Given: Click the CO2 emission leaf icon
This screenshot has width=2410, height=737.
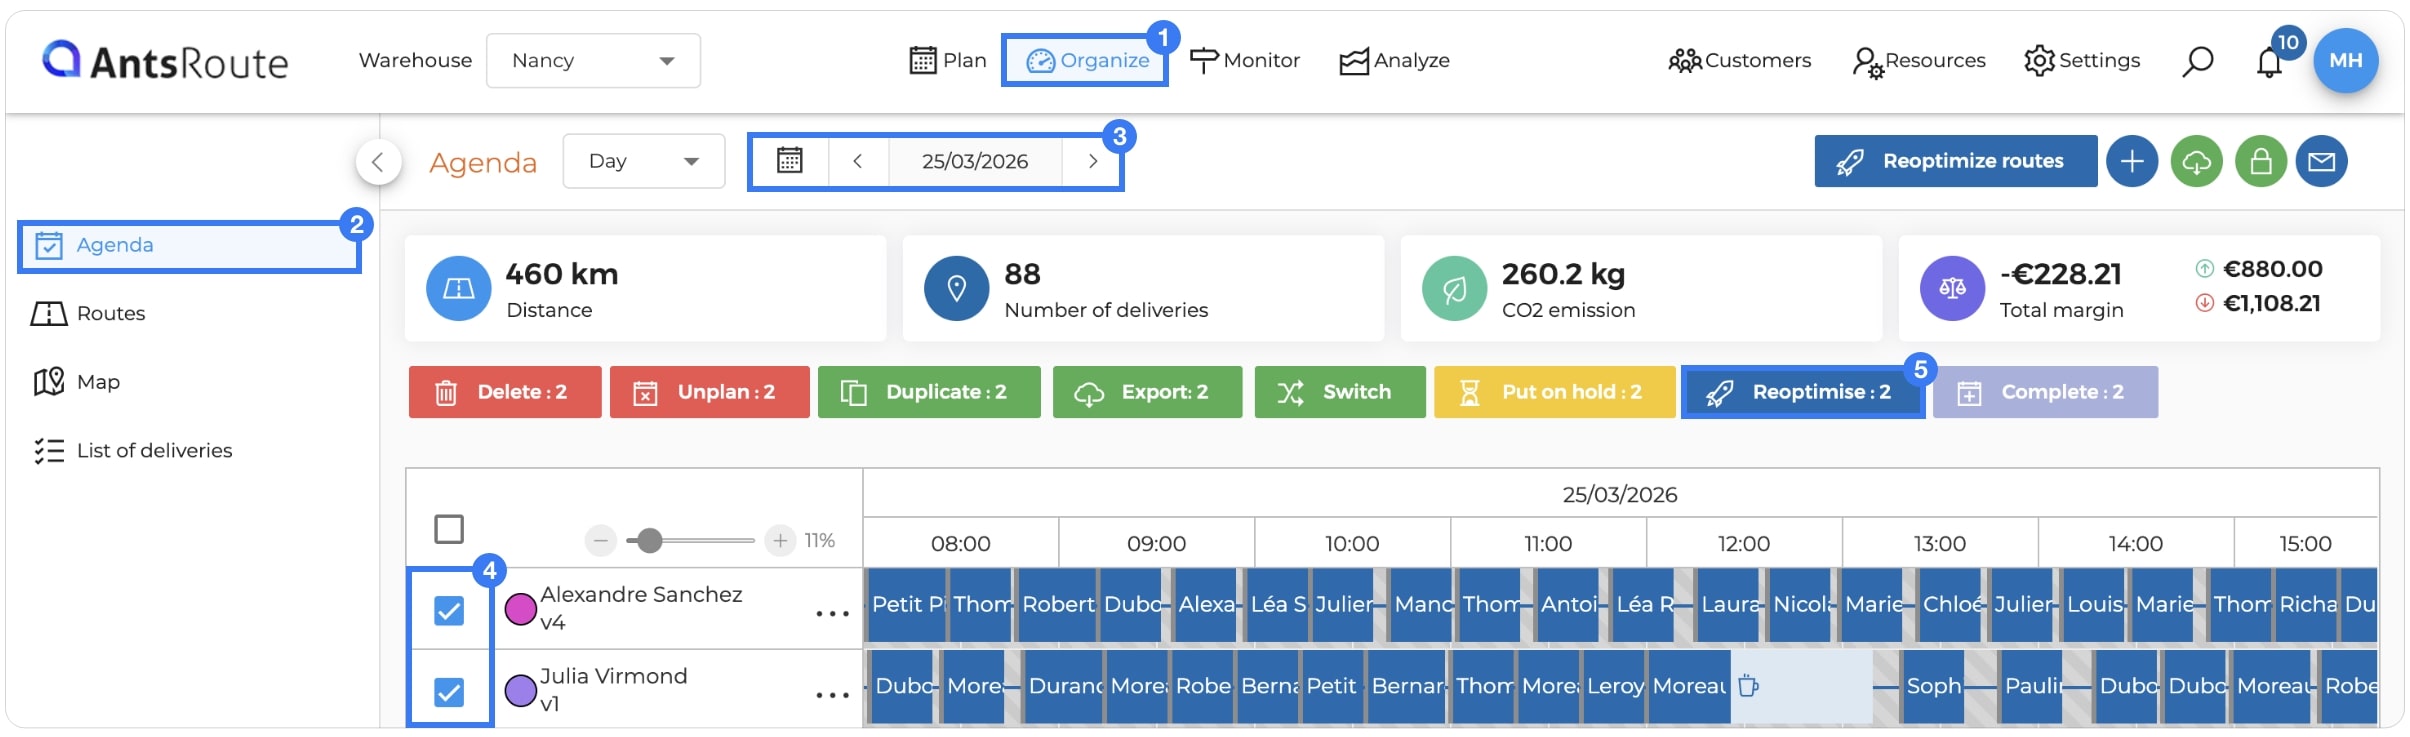Looking at the screenshot, I should pyautogui.click(x=1455, y=288).
